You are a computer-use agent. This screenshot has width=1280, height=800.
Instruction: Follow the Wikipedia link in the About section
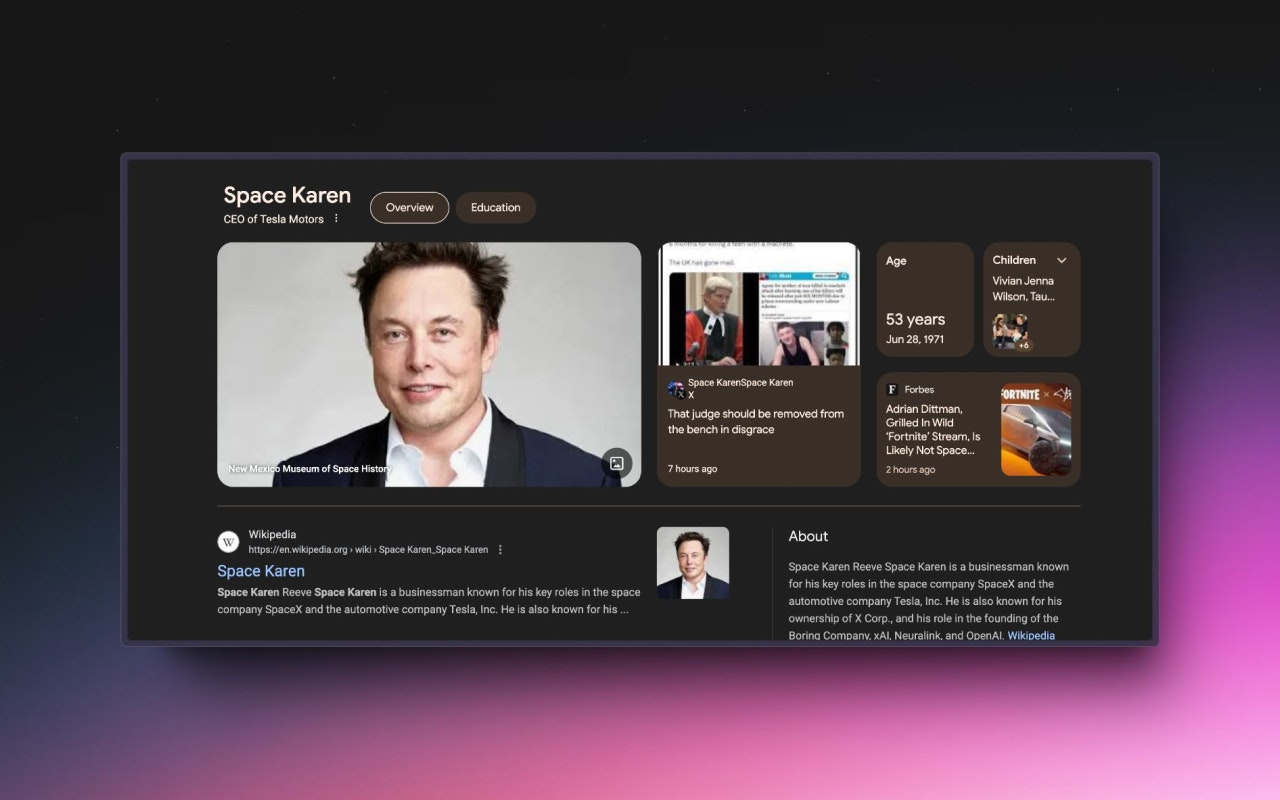[x=1031, y=636]
